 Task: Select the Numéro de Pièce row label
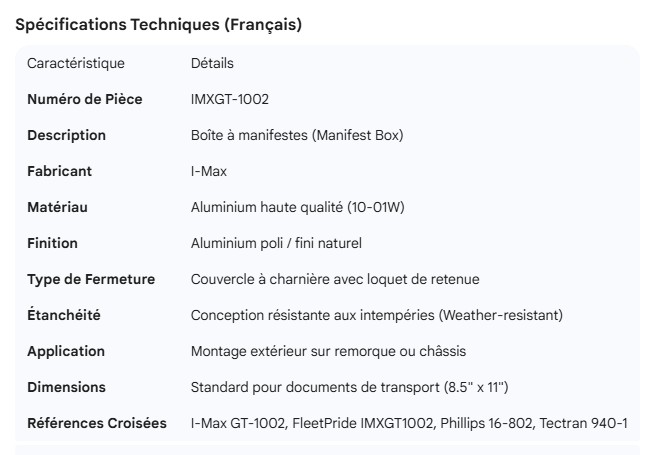coord(85,99)
